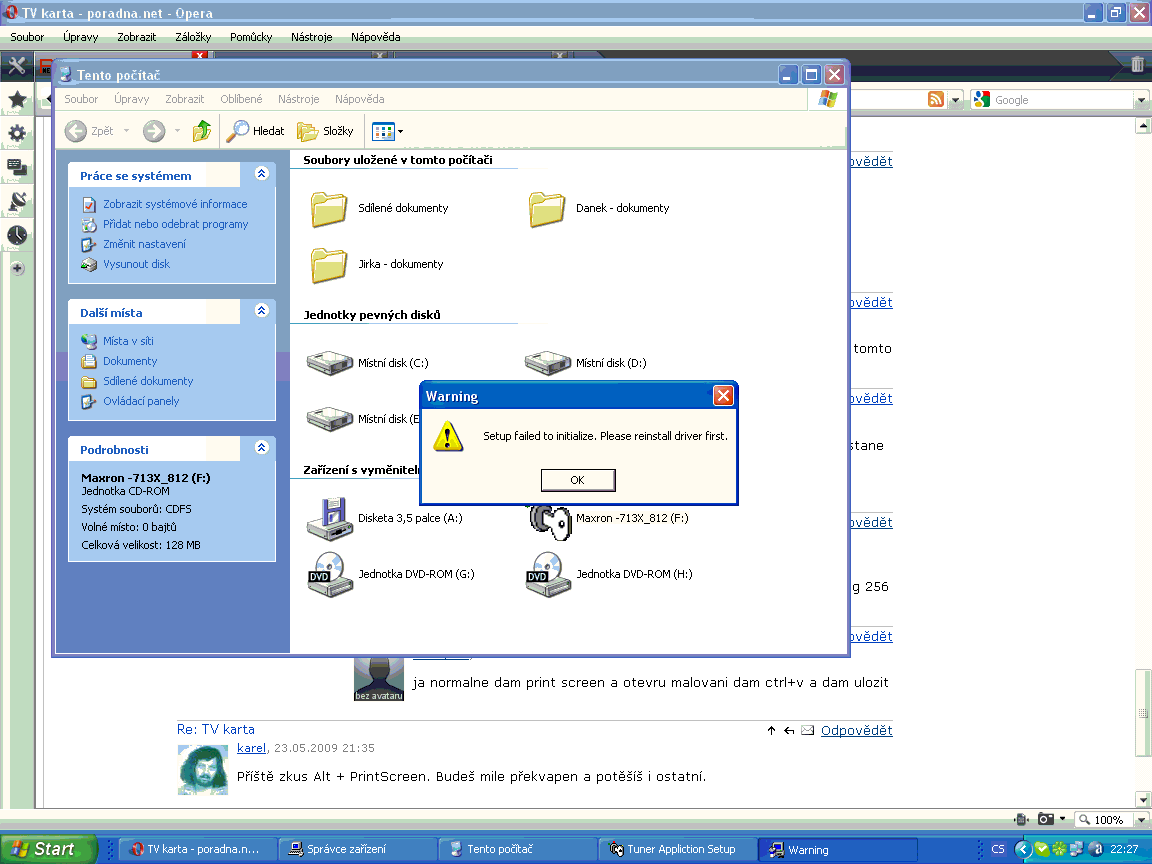Open Opera Bookmarks star panel icon
The image size is (1152, 864).
tap(17, 99)
